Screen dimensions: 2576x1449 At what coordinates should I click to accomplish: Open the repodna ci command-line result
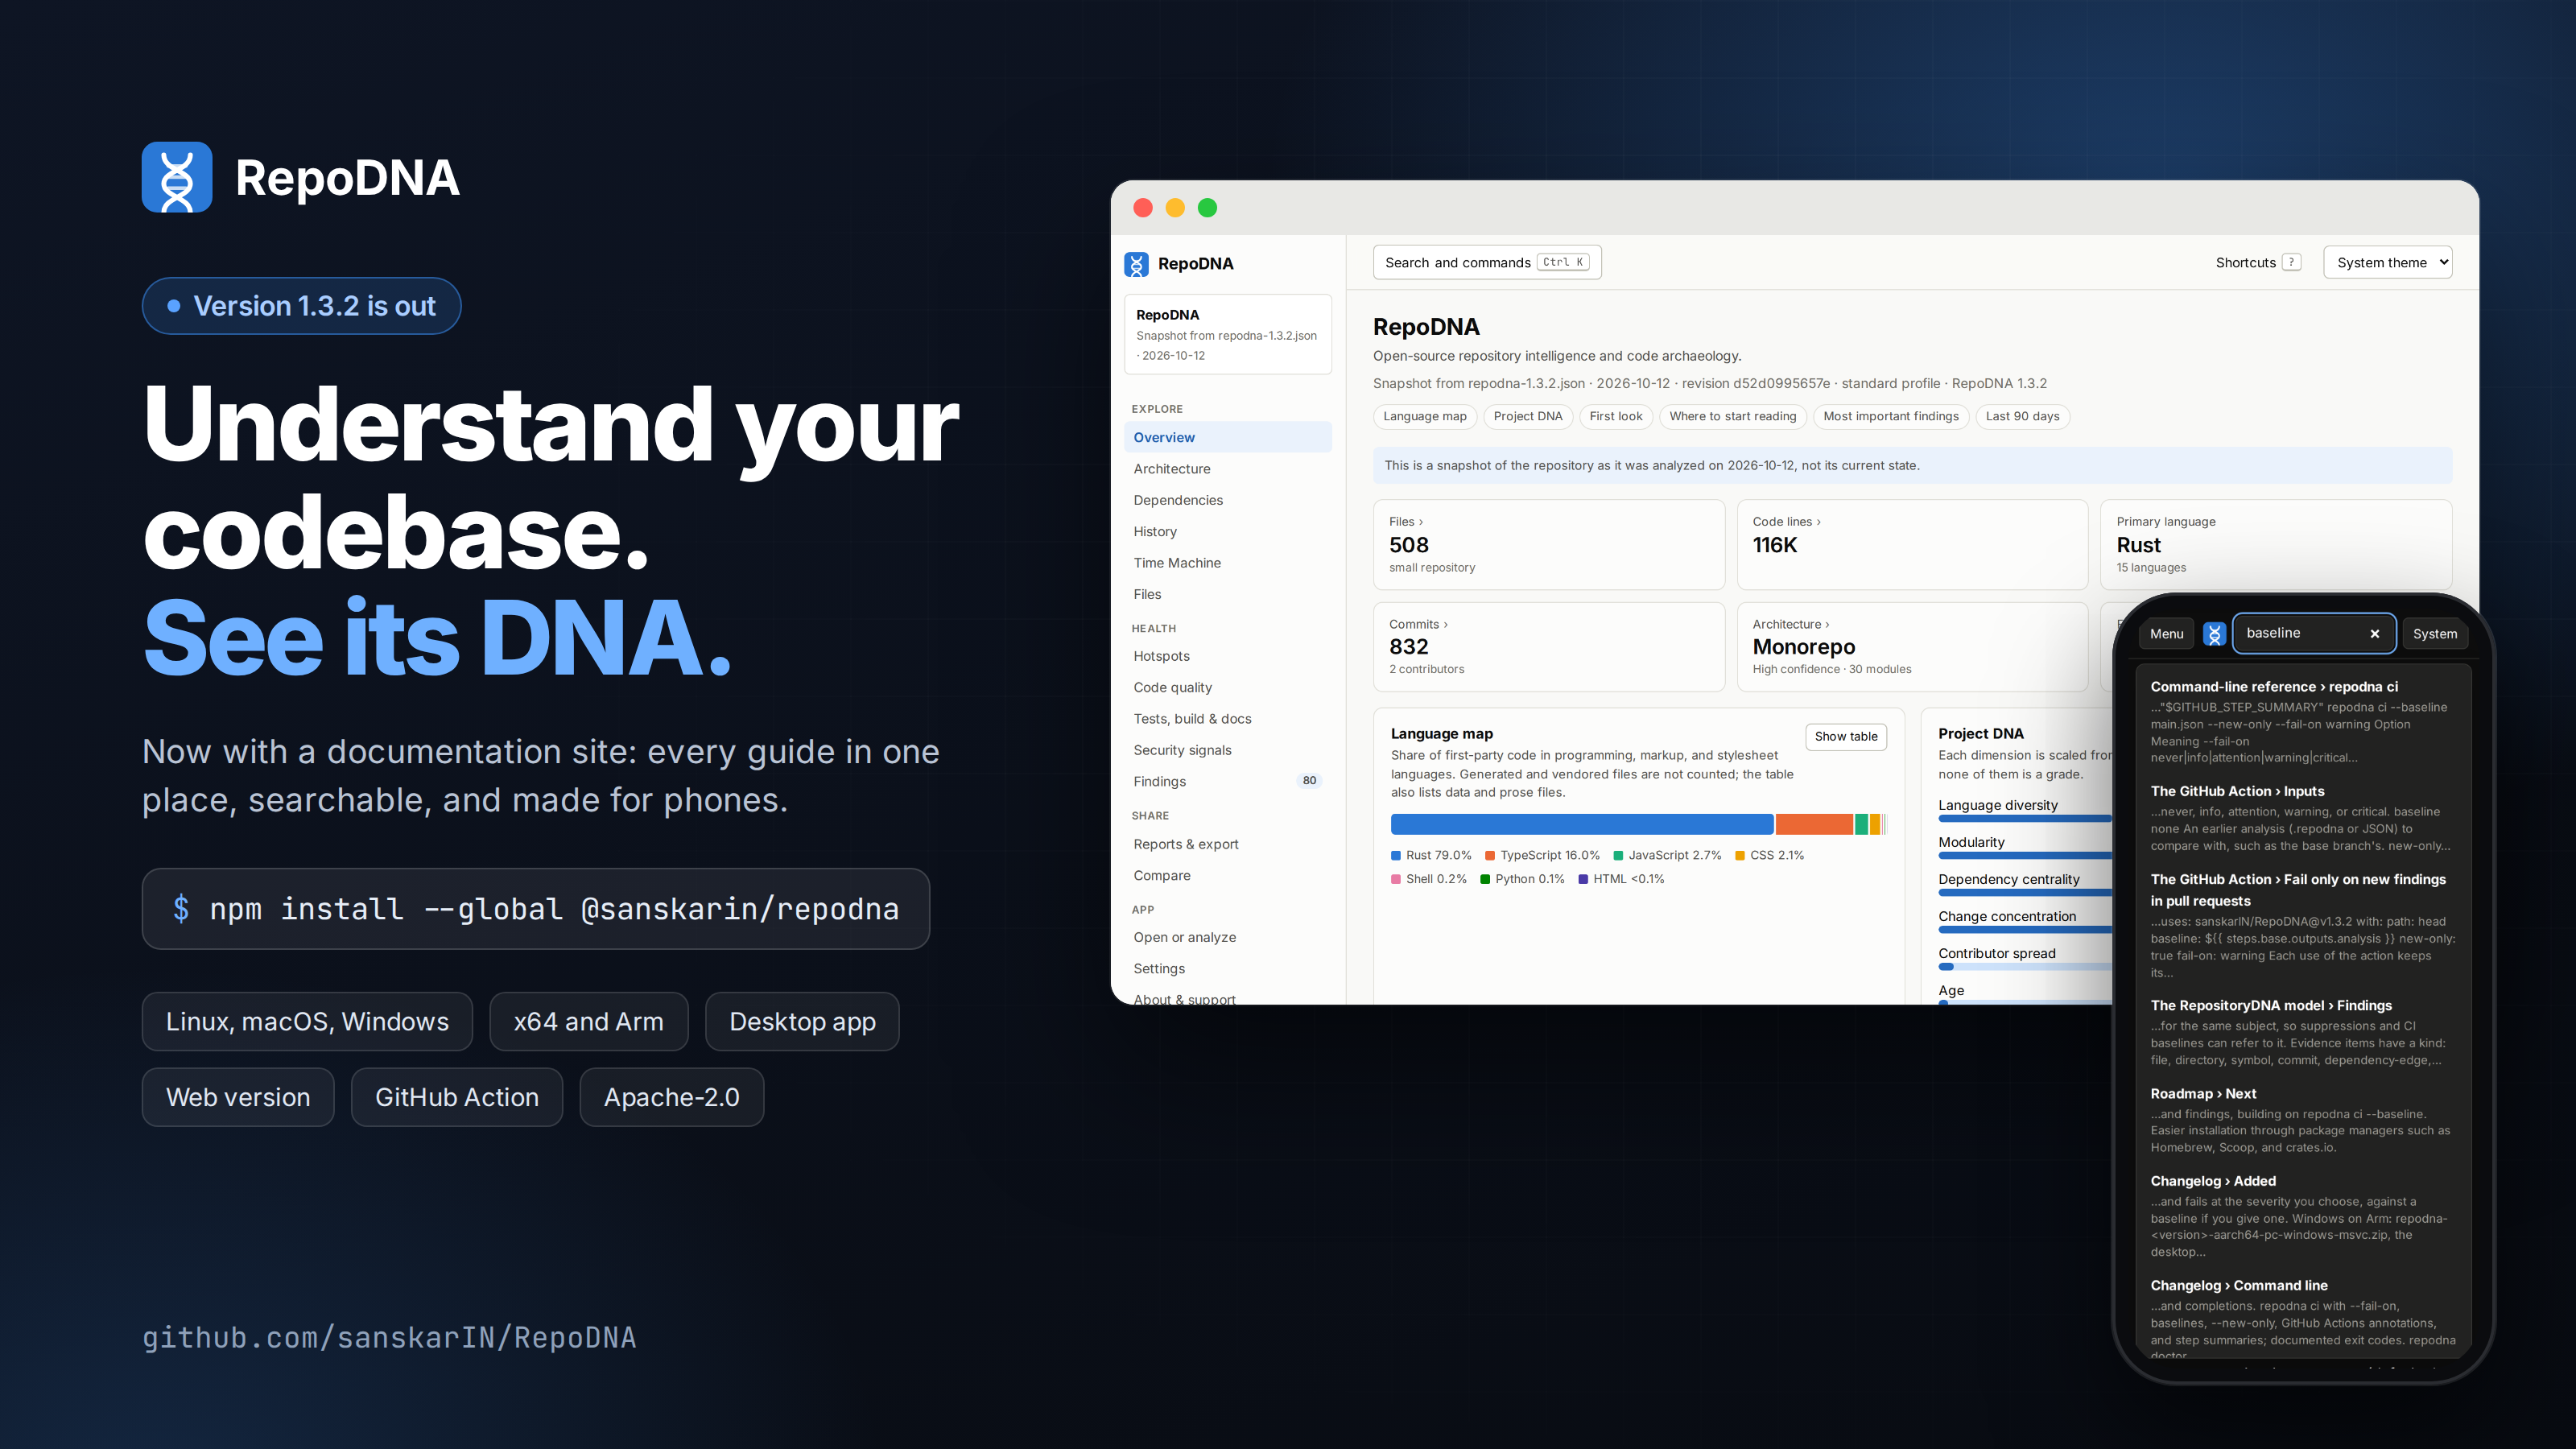(2303, 722)
